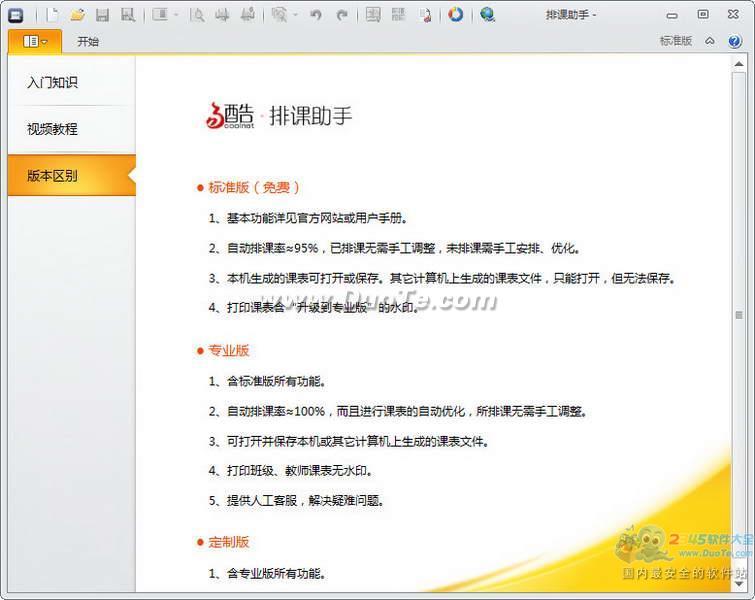
Task: Click the vertical scrollbar thumb
Action: [739, 315]
